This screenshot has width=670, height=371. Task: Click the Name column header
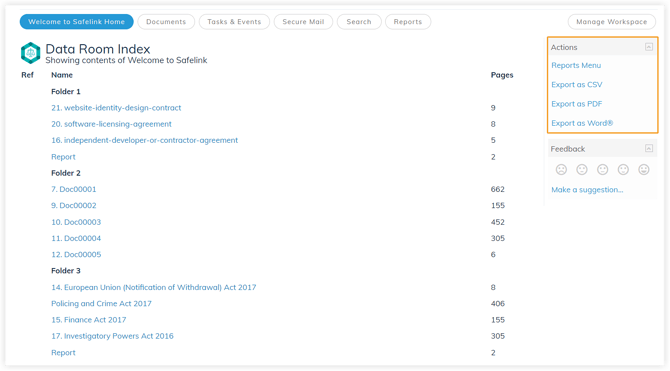(x=62, y=75)
